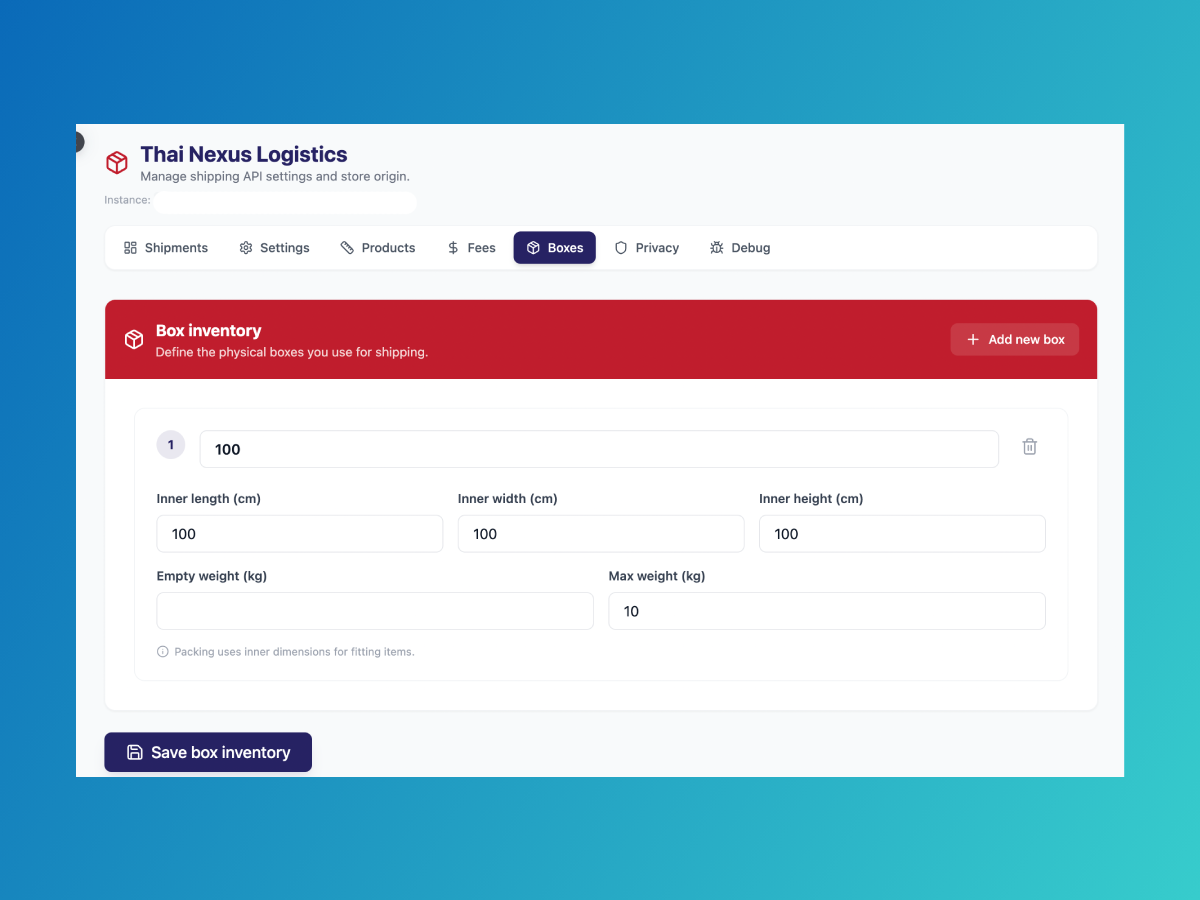Image resolution: width=1200 pixels, height=900 pixels.
Task: Open the Privacy tab
Action: 647,248
